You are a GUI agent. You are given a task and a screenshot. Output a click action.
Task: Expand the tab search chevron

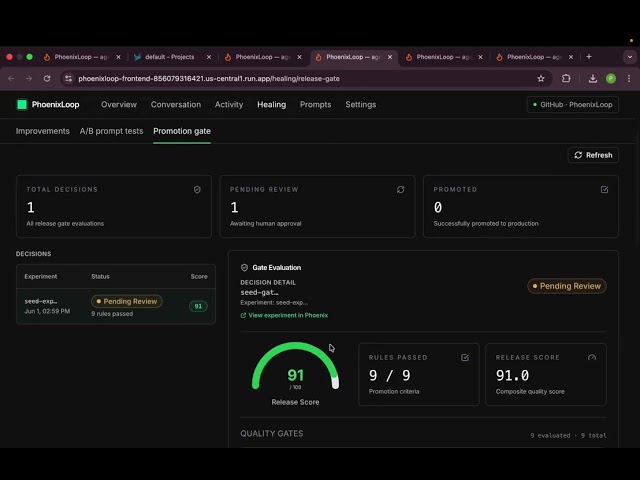630,57
